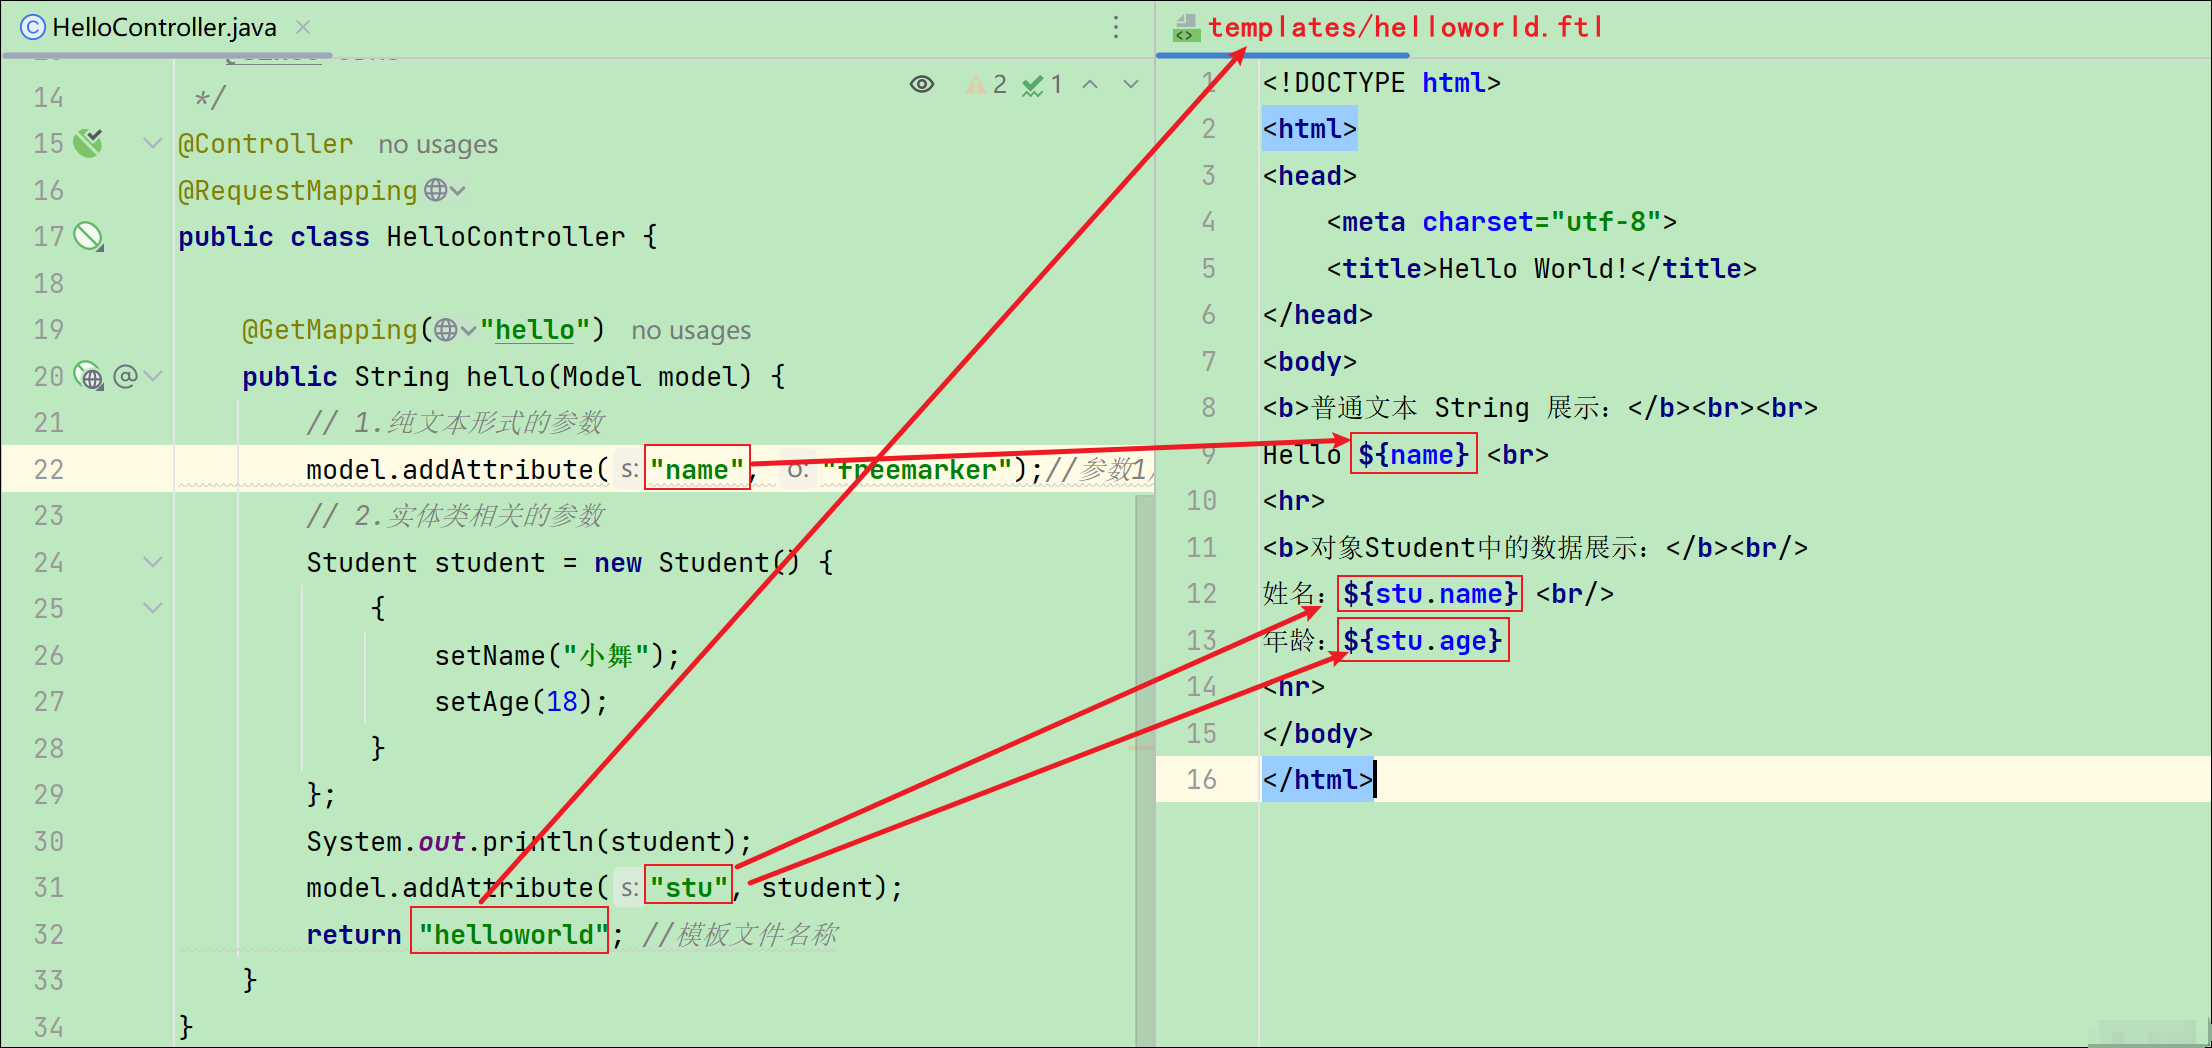Collapse the @Controller class fold arrow on line 15

[153, 143]
